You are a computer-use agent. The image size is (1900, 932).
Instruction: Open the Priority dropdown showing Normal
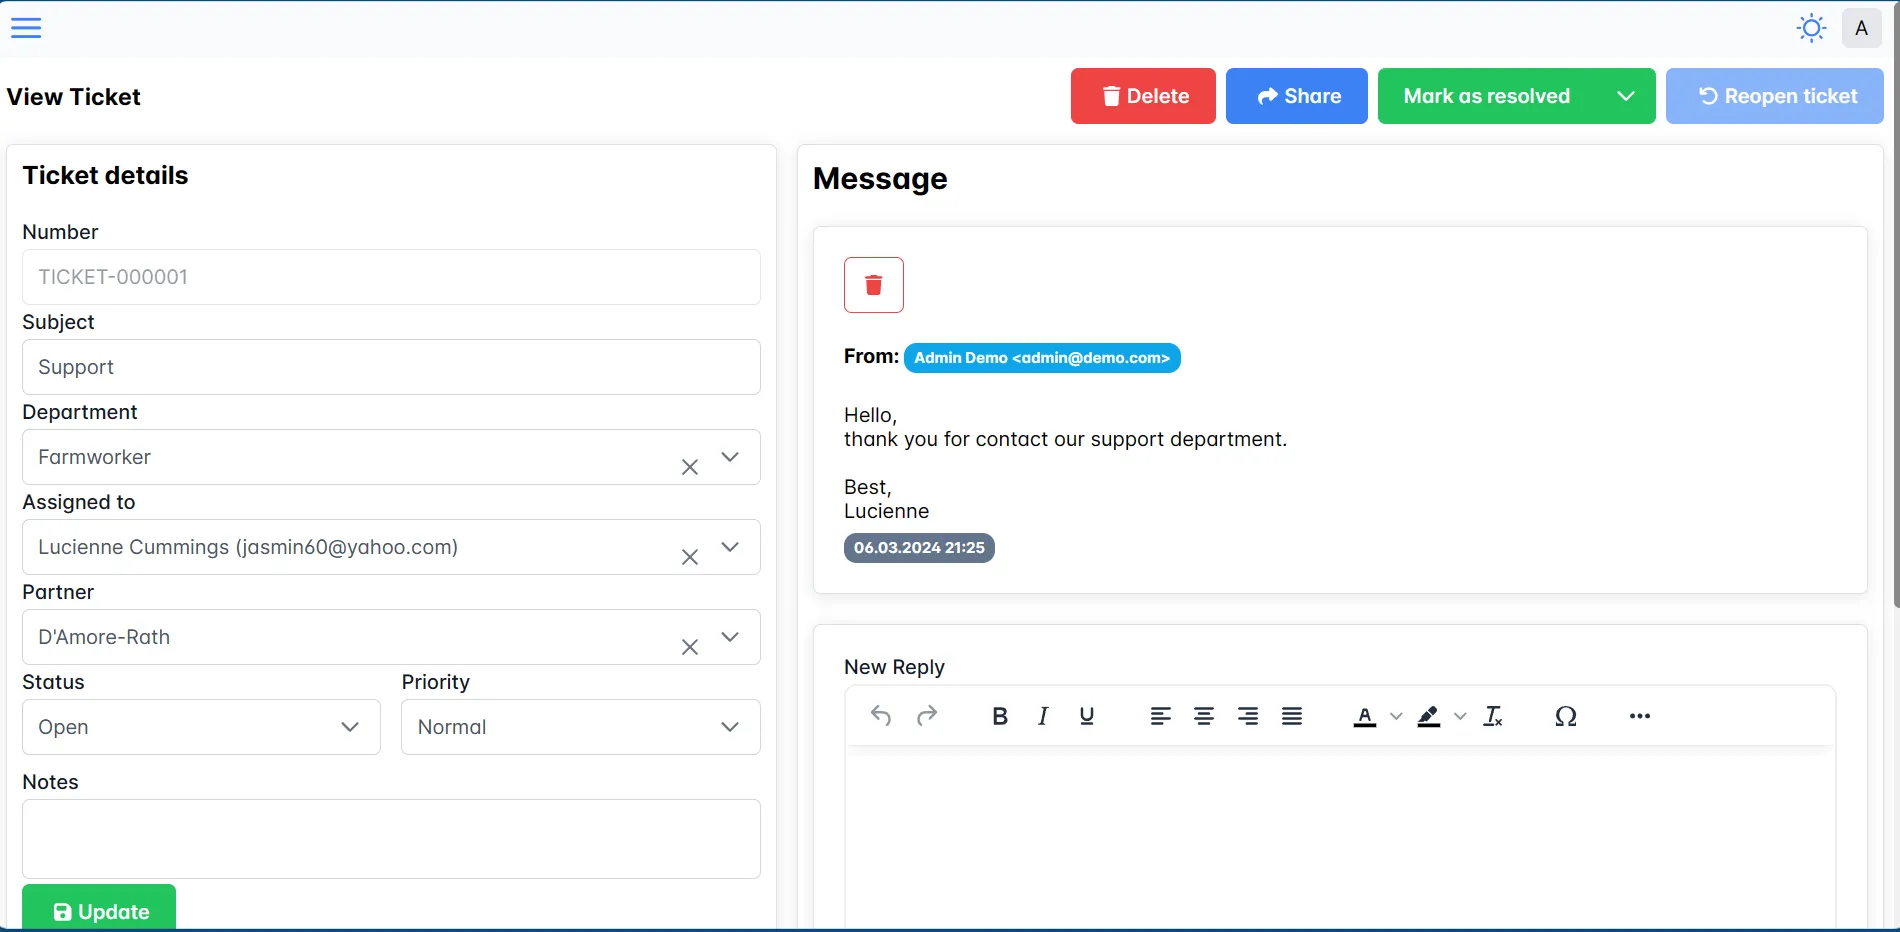click(x=580, y=727)
